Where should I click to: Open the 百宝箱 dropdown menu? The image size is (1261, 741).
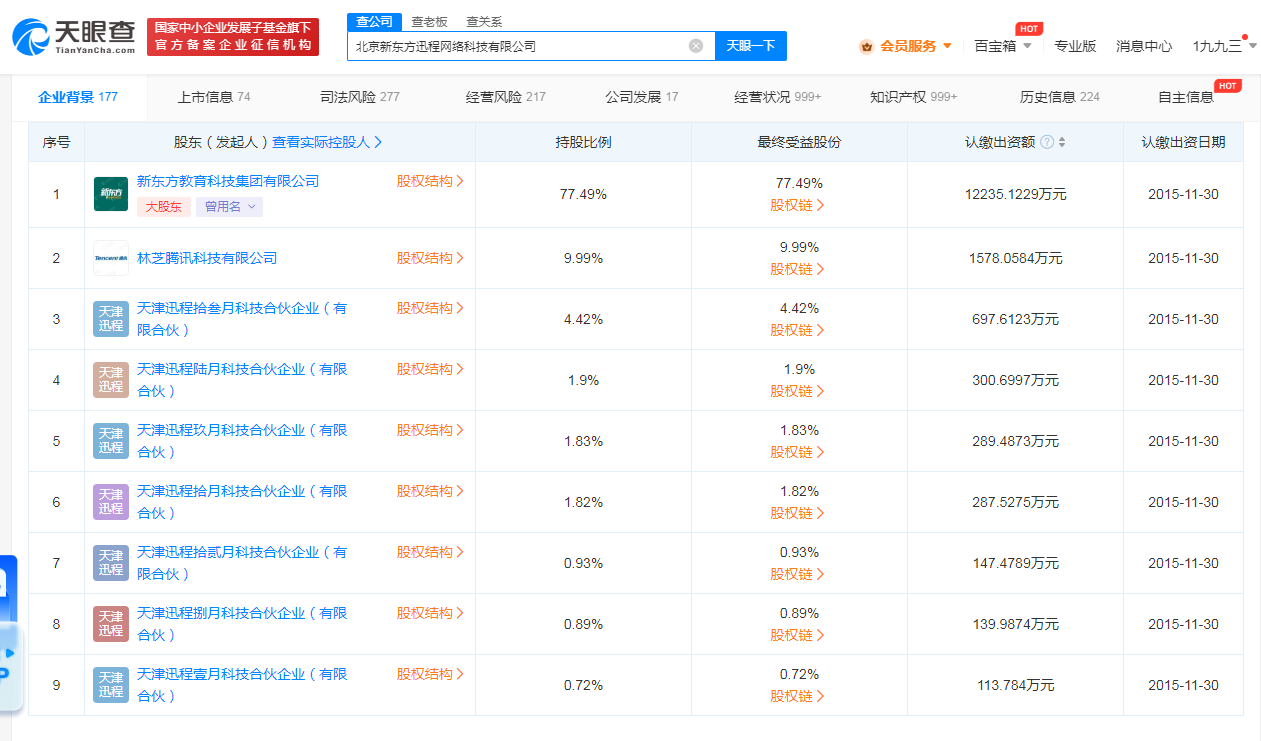[x=1003, y=46]
